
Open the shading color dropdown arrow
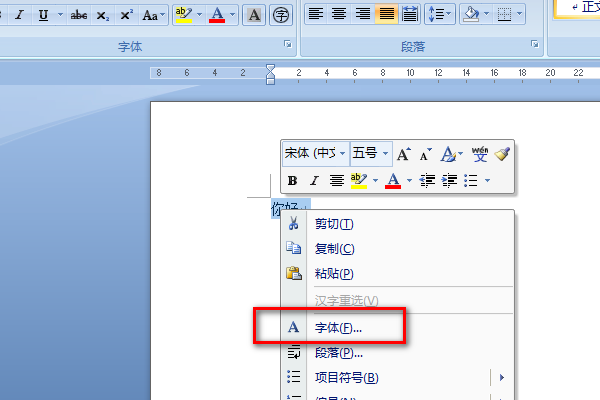[x=487, y=14]
